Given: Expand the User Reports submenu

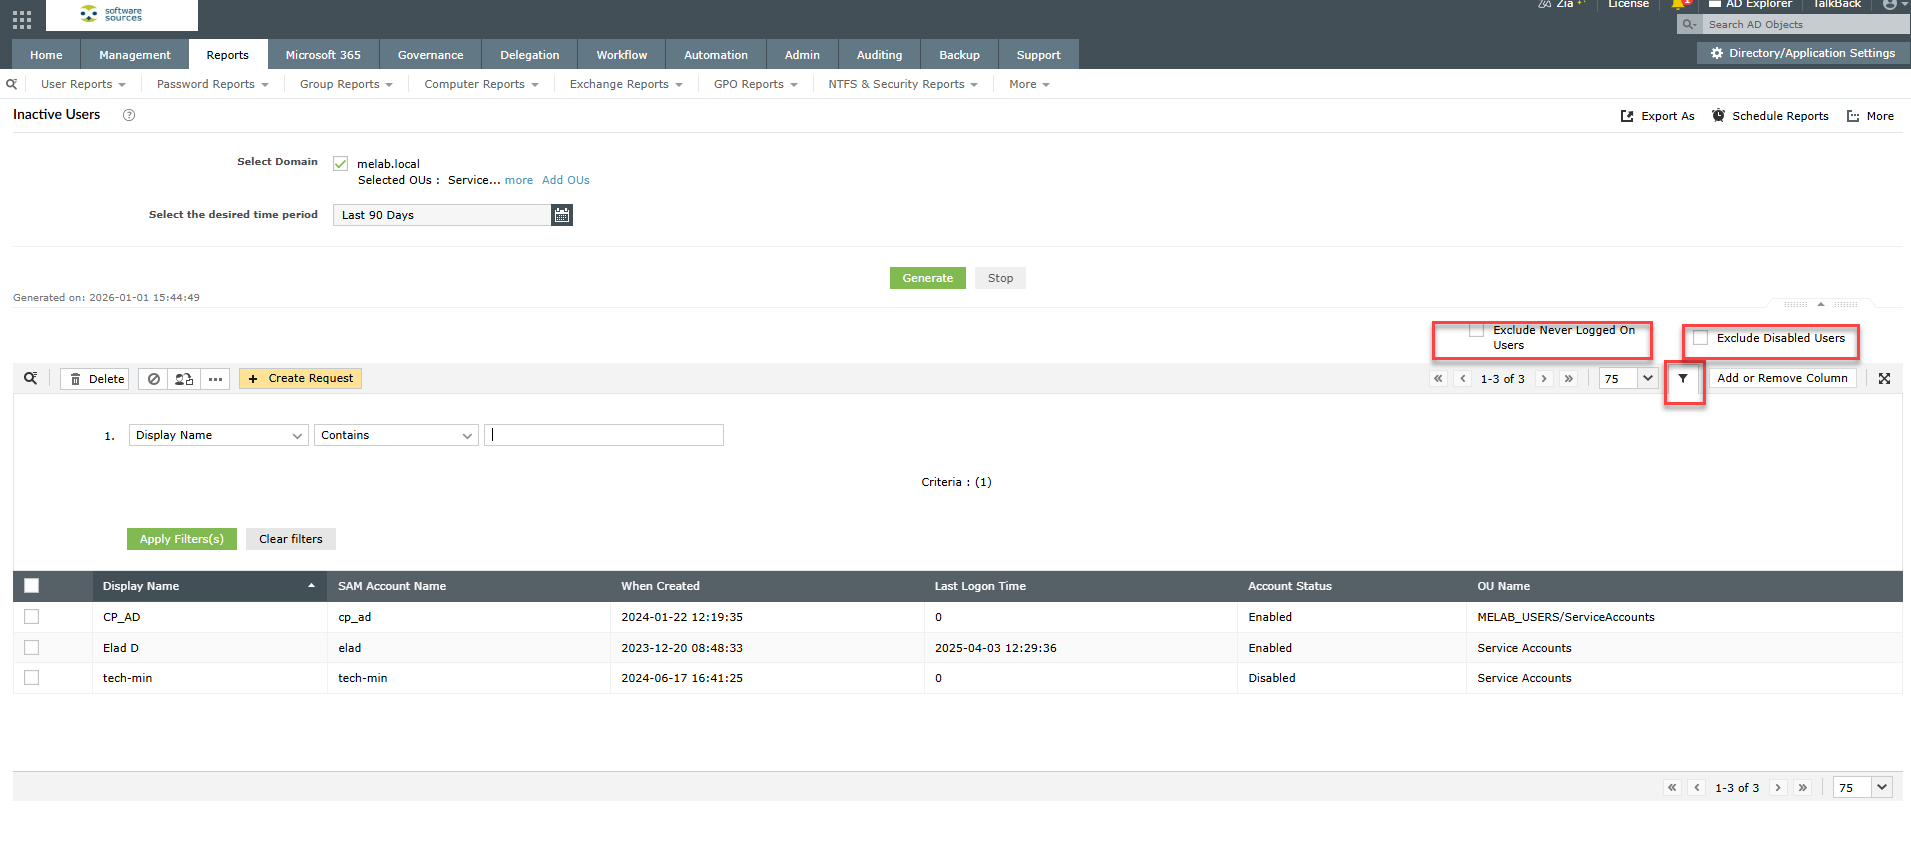Looking at the screenshot, I should 83,84.
